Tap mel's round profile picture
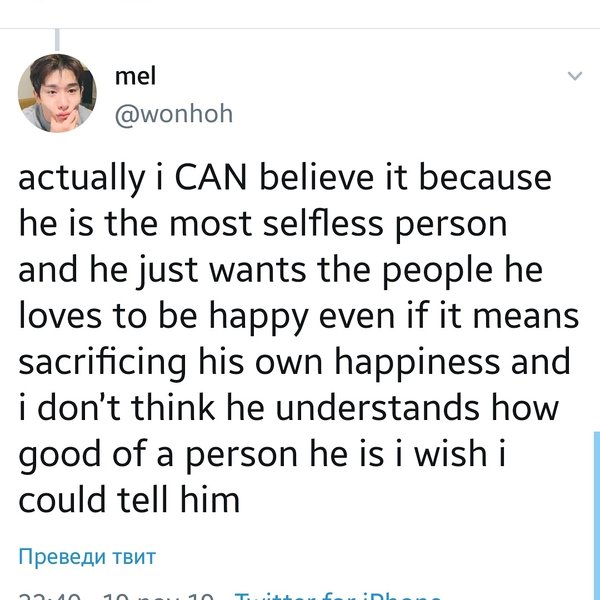Image resolution: width=600 pixels, height=600 pixels. click(x=57, y=93)
